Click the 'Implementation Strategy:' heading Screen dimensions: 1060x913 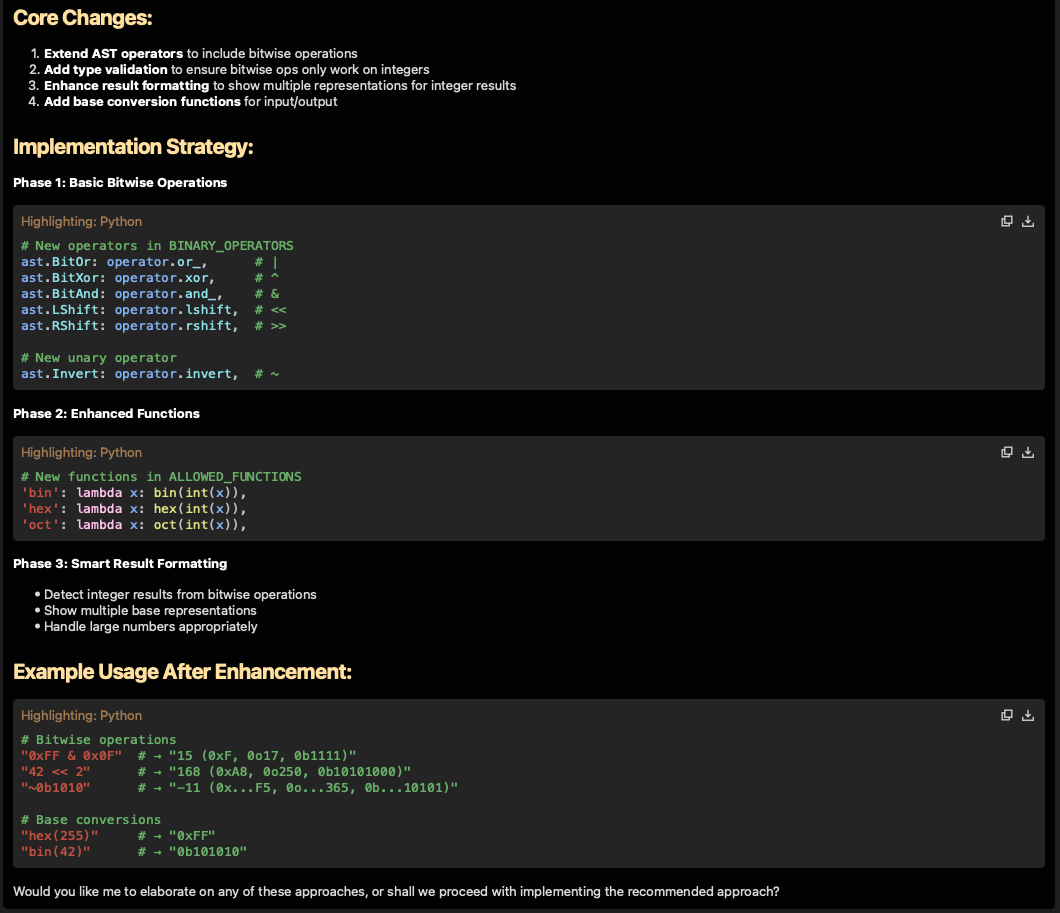[x=133, y=147]
